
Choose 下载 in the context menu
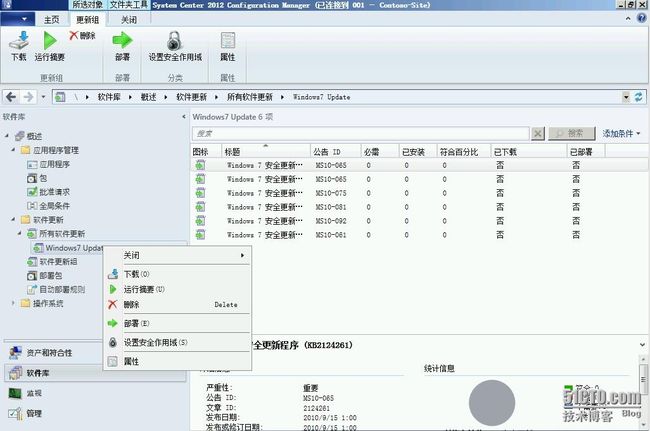(177, 274)
